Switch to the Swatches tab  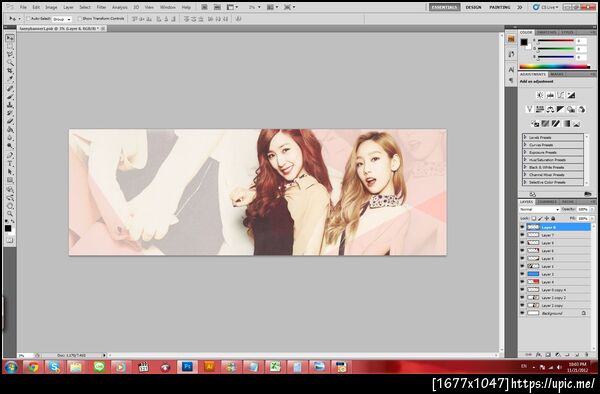[546, 33]
